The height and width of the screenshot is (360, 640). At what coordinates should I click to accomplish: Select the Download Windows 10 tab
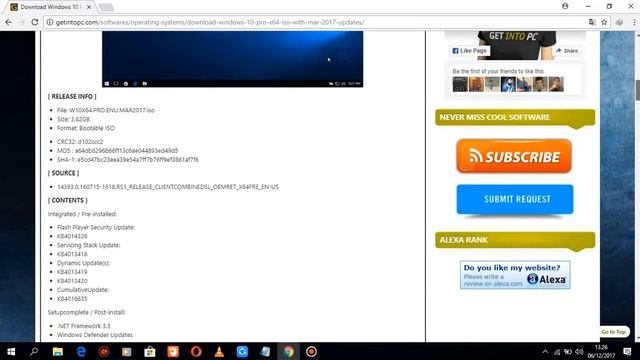[49, 7]
